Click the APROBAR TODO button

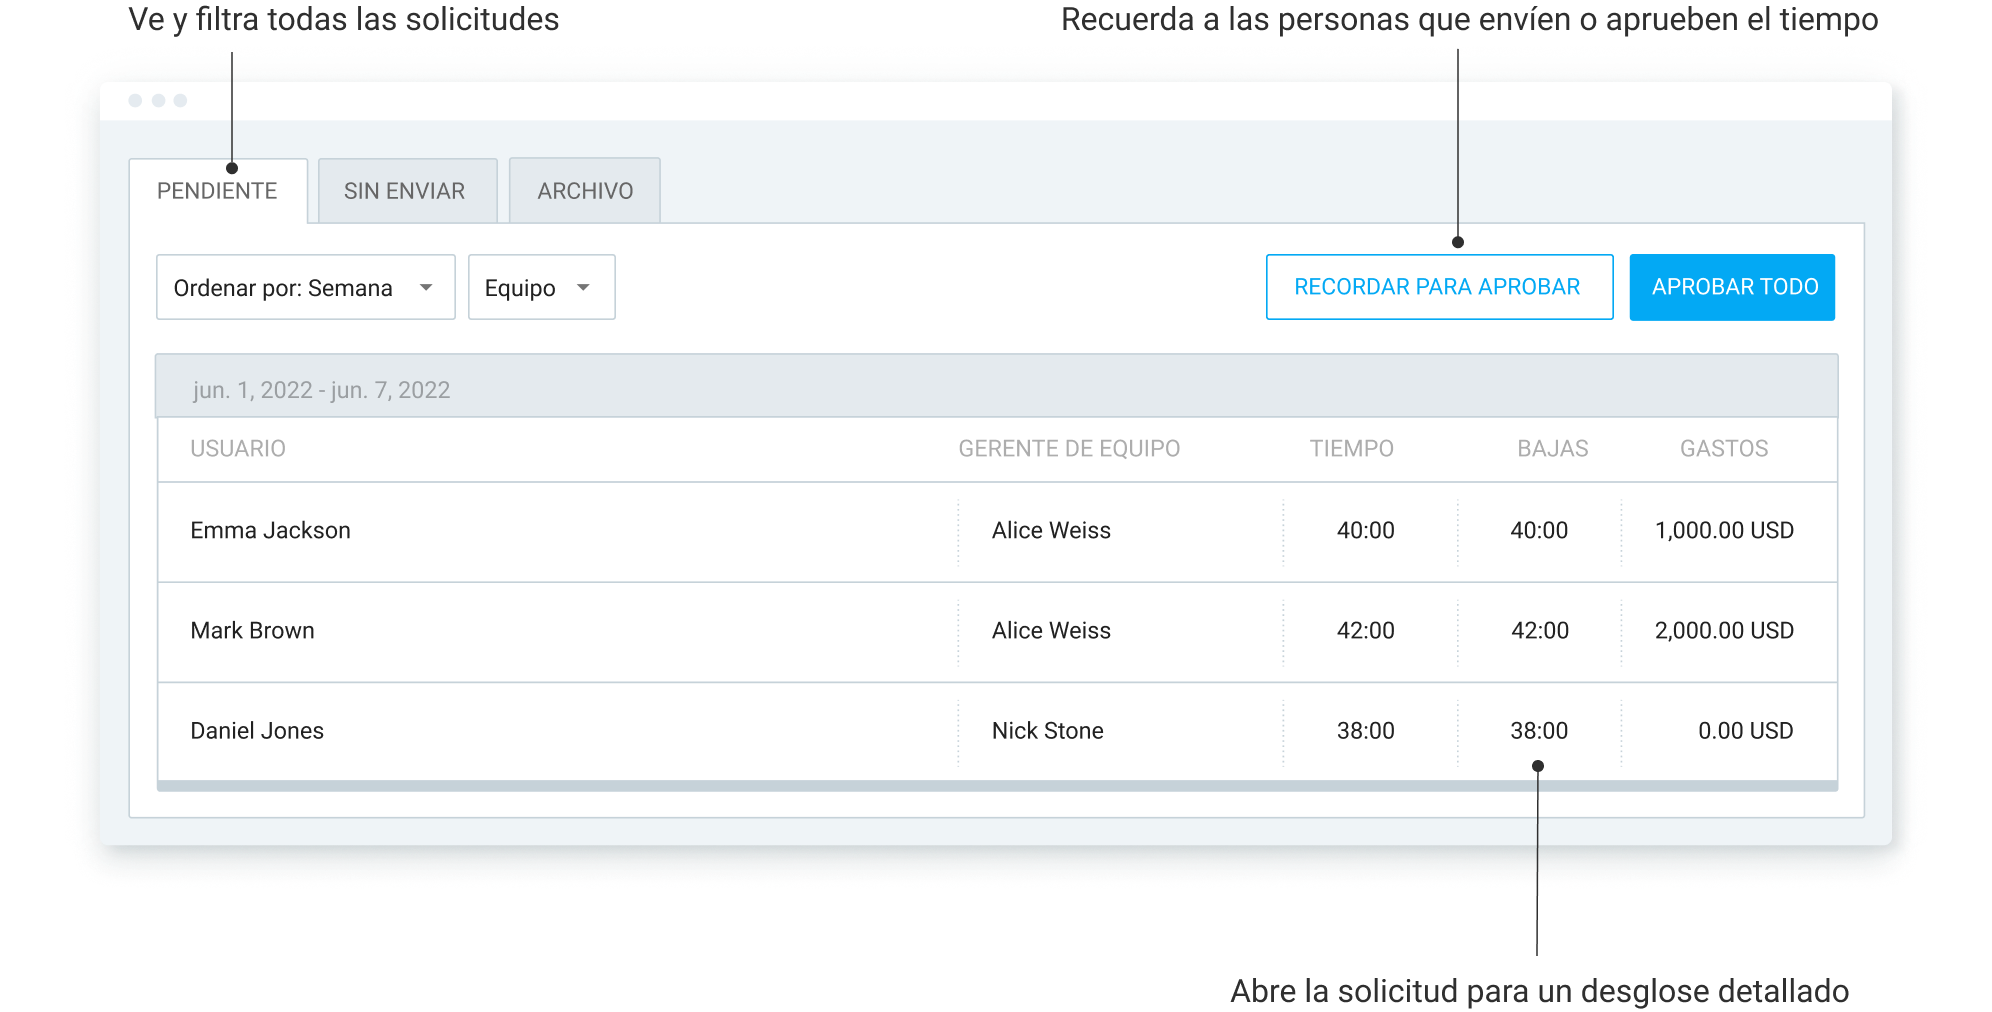click(x=1732, y=287)
